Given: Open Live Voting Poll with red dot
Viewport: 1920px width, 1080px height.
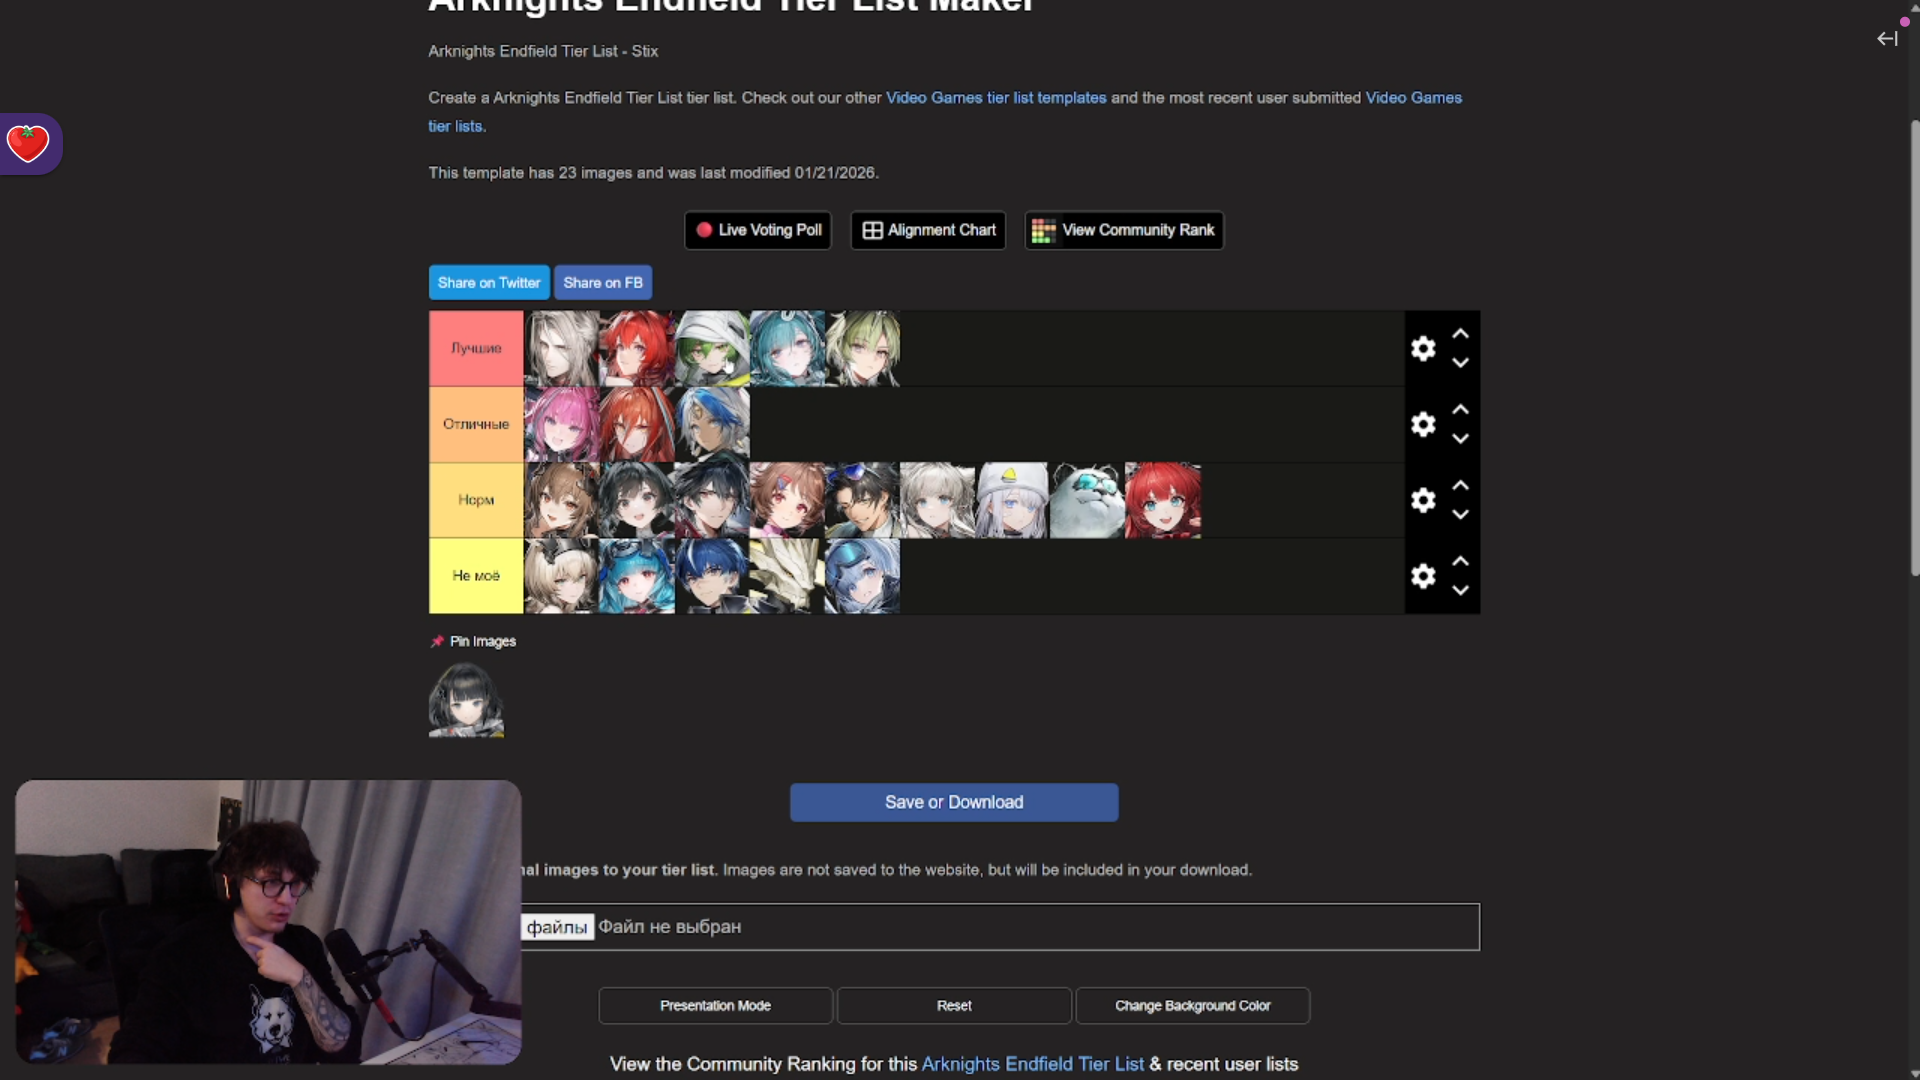Looking at the screenshot, I should tap(758, 230).
